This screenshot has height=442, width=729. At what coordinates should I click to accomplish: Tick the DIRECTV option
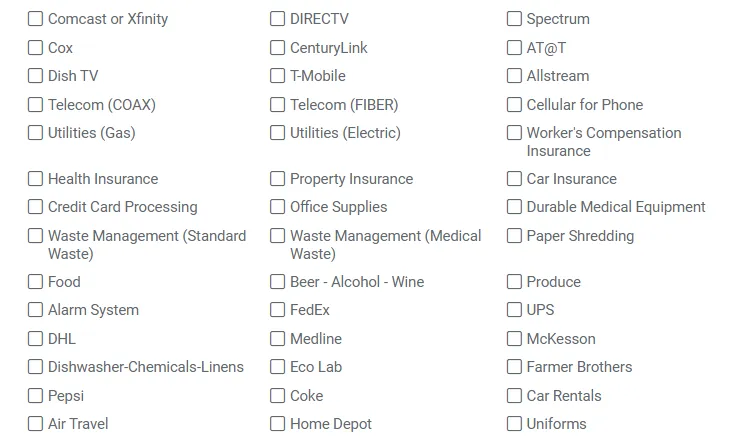click(278, 19)
